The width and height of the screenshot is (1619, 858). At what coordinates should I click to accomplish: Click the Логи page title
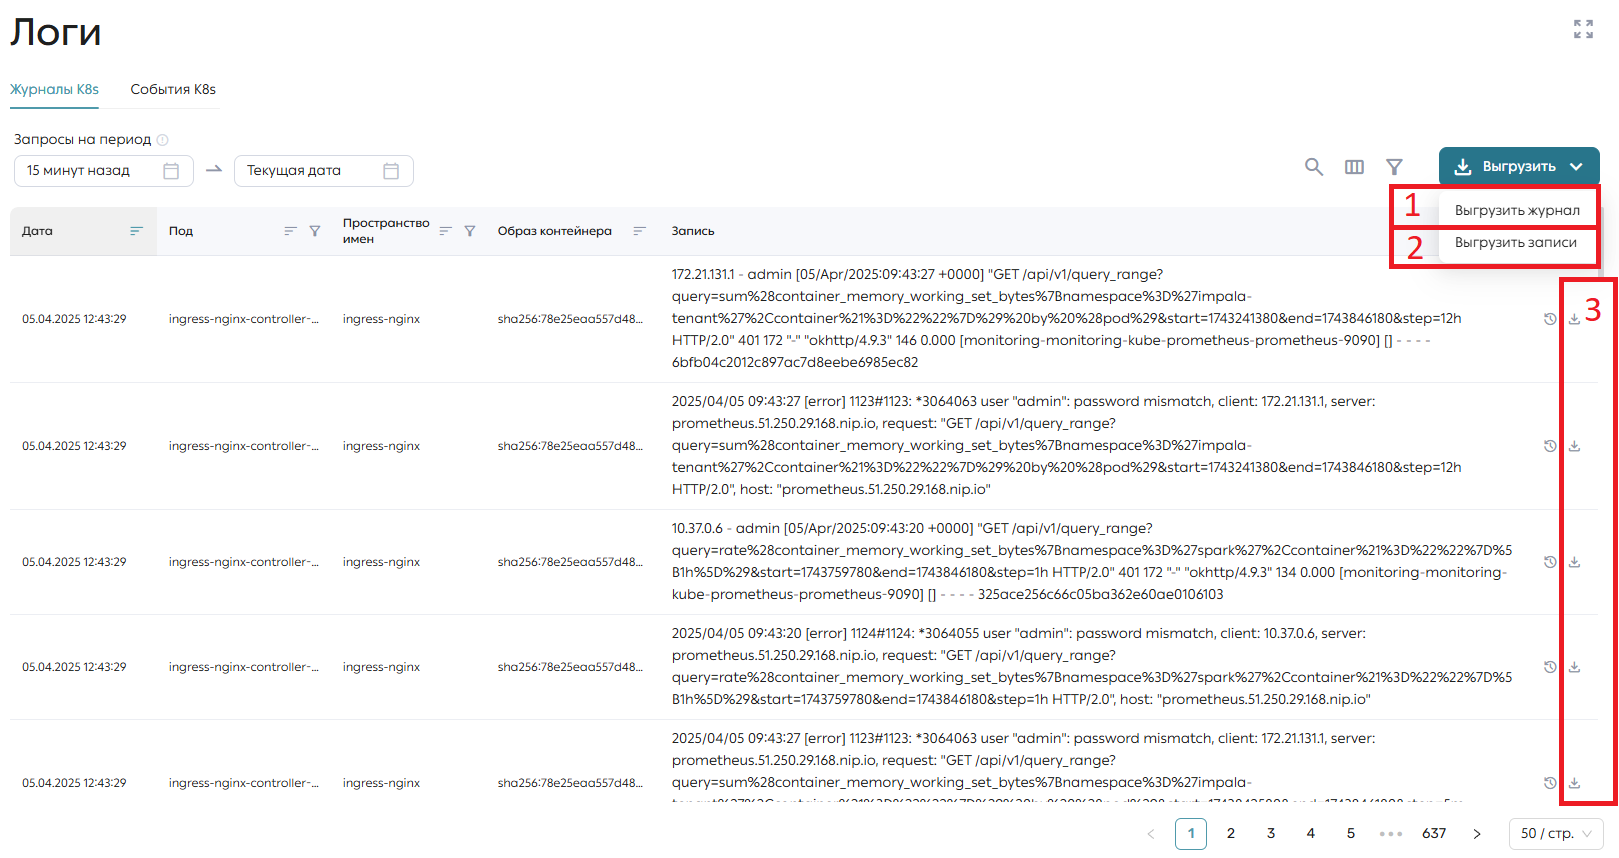click(x=56, y=32)
